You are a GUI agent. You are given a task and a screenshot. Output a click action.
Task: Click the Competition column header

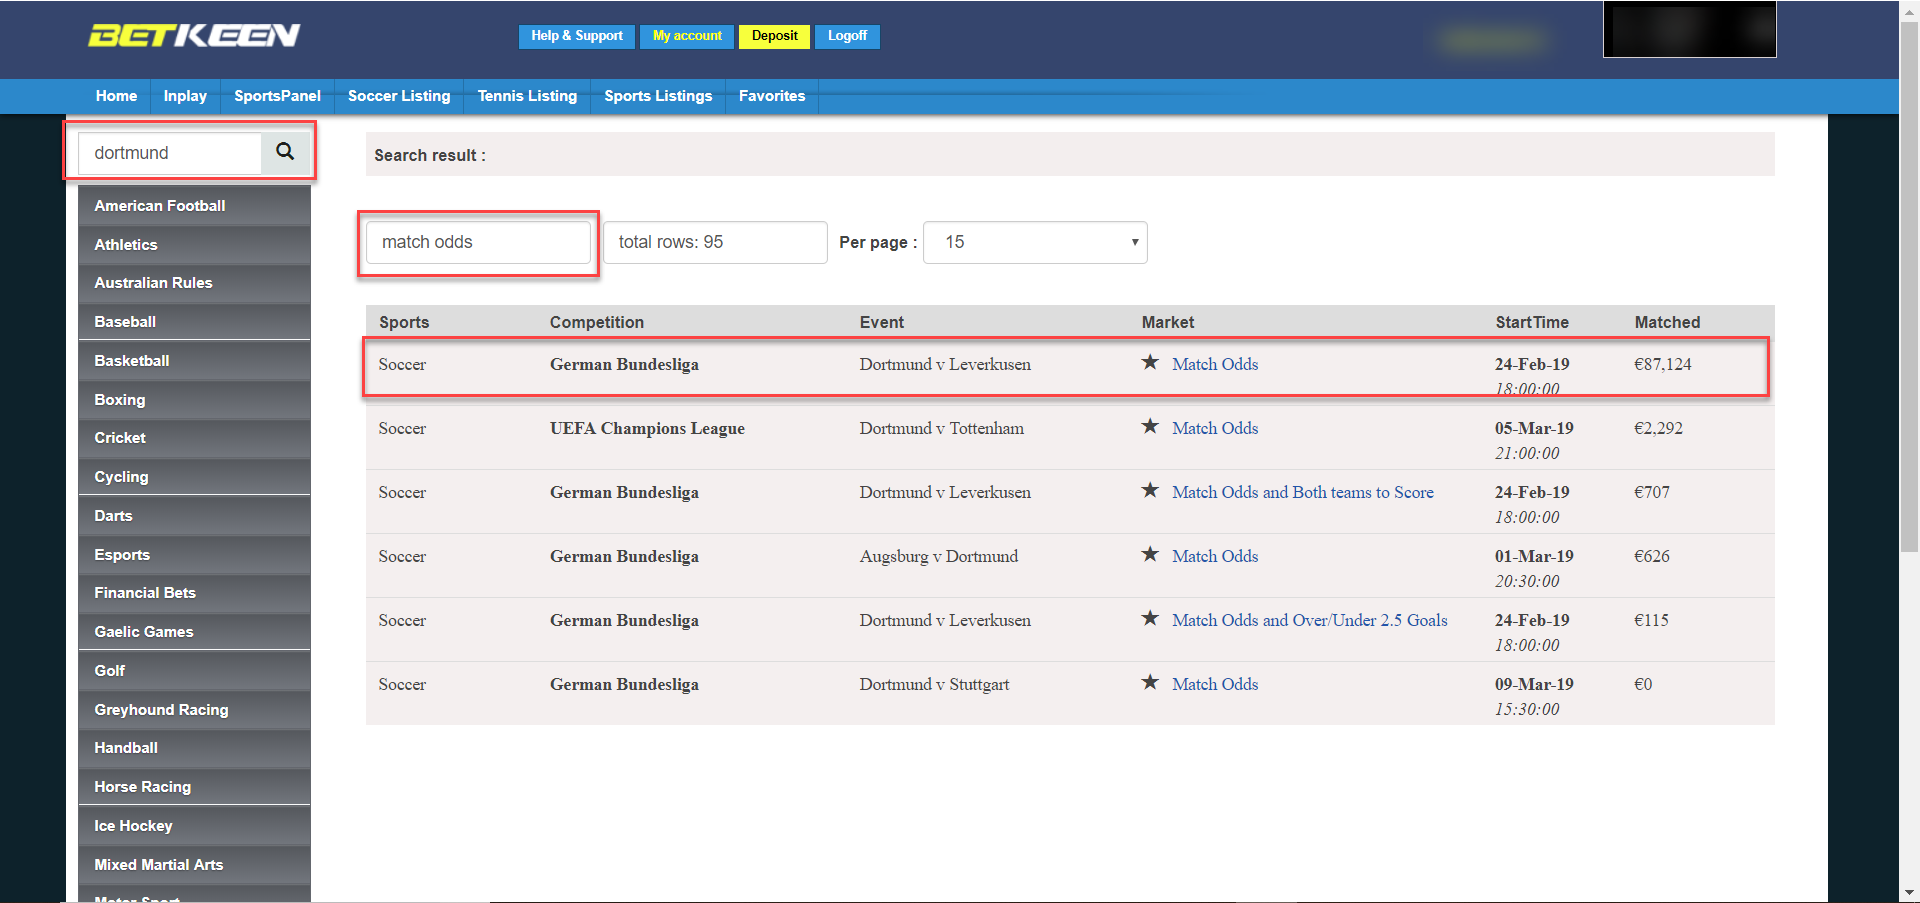click(x=597, y=322)
